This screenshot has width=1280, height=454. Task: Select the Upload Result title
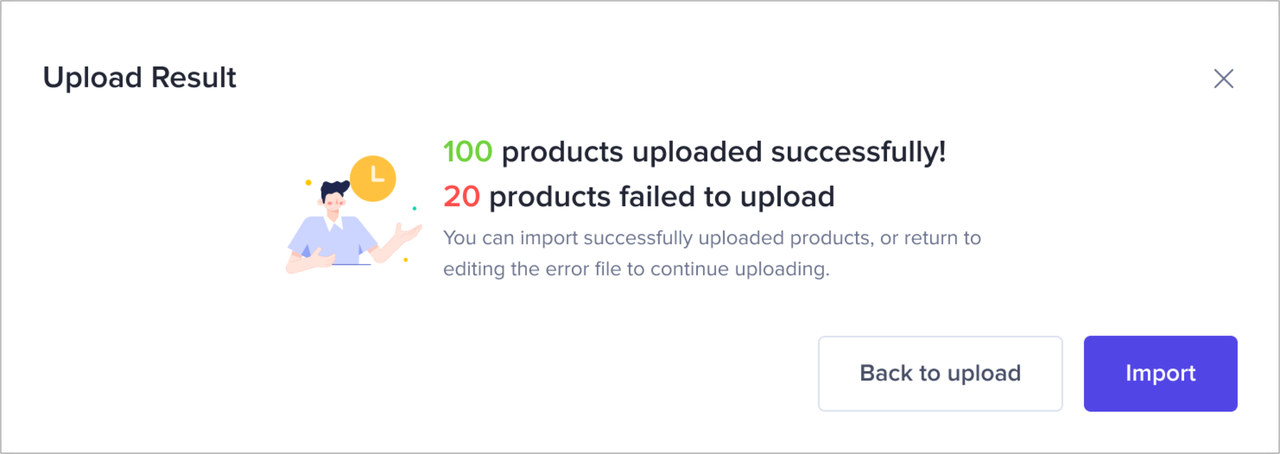pyautogui.click(x=139, y=77)
